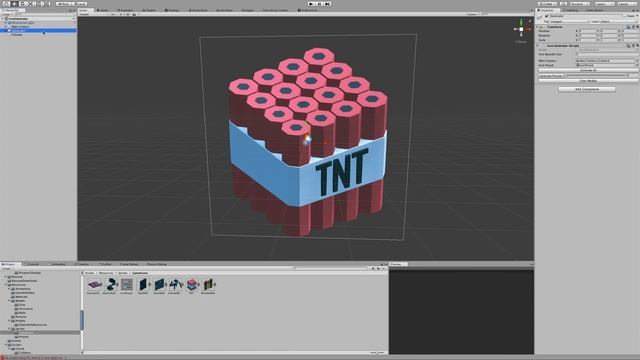
Task: Select the first purple tile asset thumbnail
Action: 94,284
